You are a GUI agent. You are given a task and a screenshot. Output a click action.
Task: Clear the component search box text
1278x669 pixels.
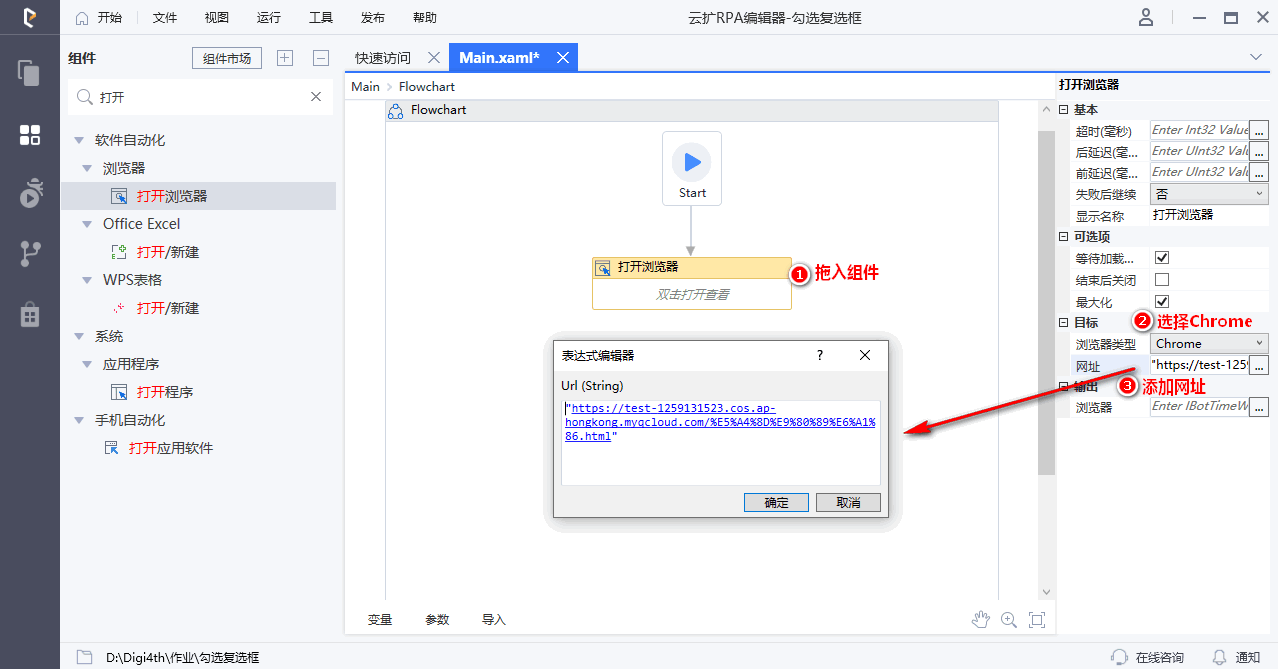(316, 97)
